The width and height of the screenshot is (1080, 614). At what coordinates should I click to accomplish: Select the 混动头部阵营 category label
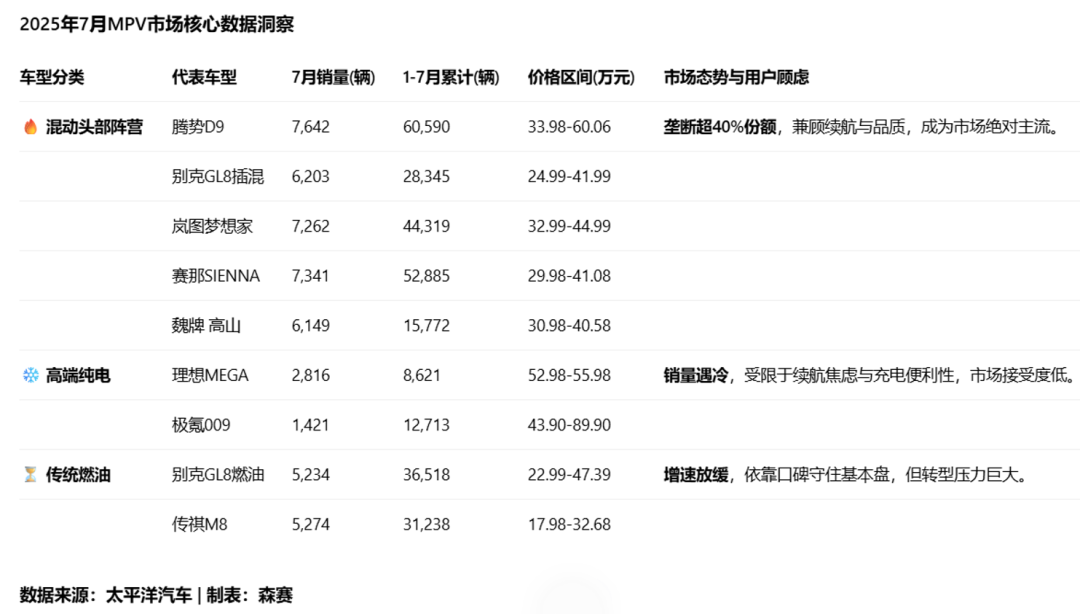point(94,127)
